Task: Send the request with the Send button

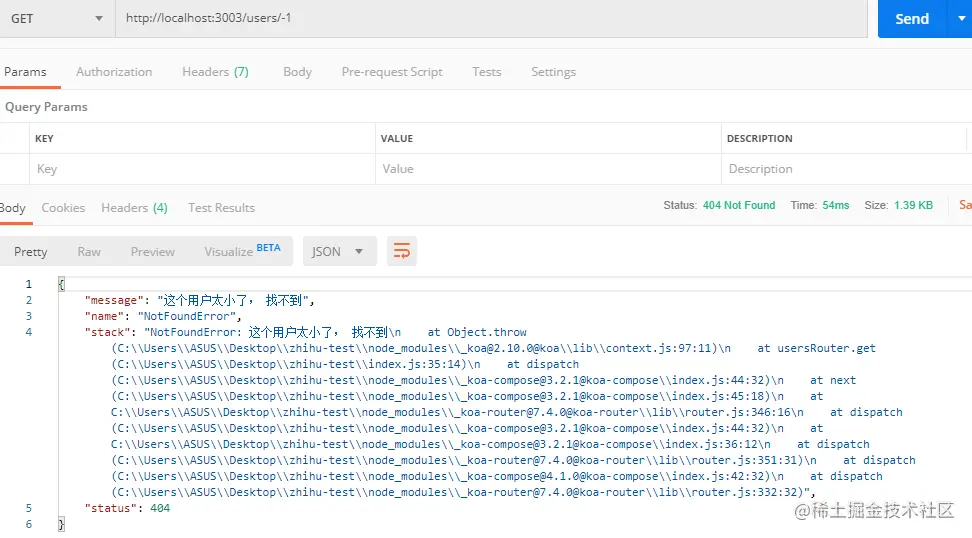Action: coord(912,19)
